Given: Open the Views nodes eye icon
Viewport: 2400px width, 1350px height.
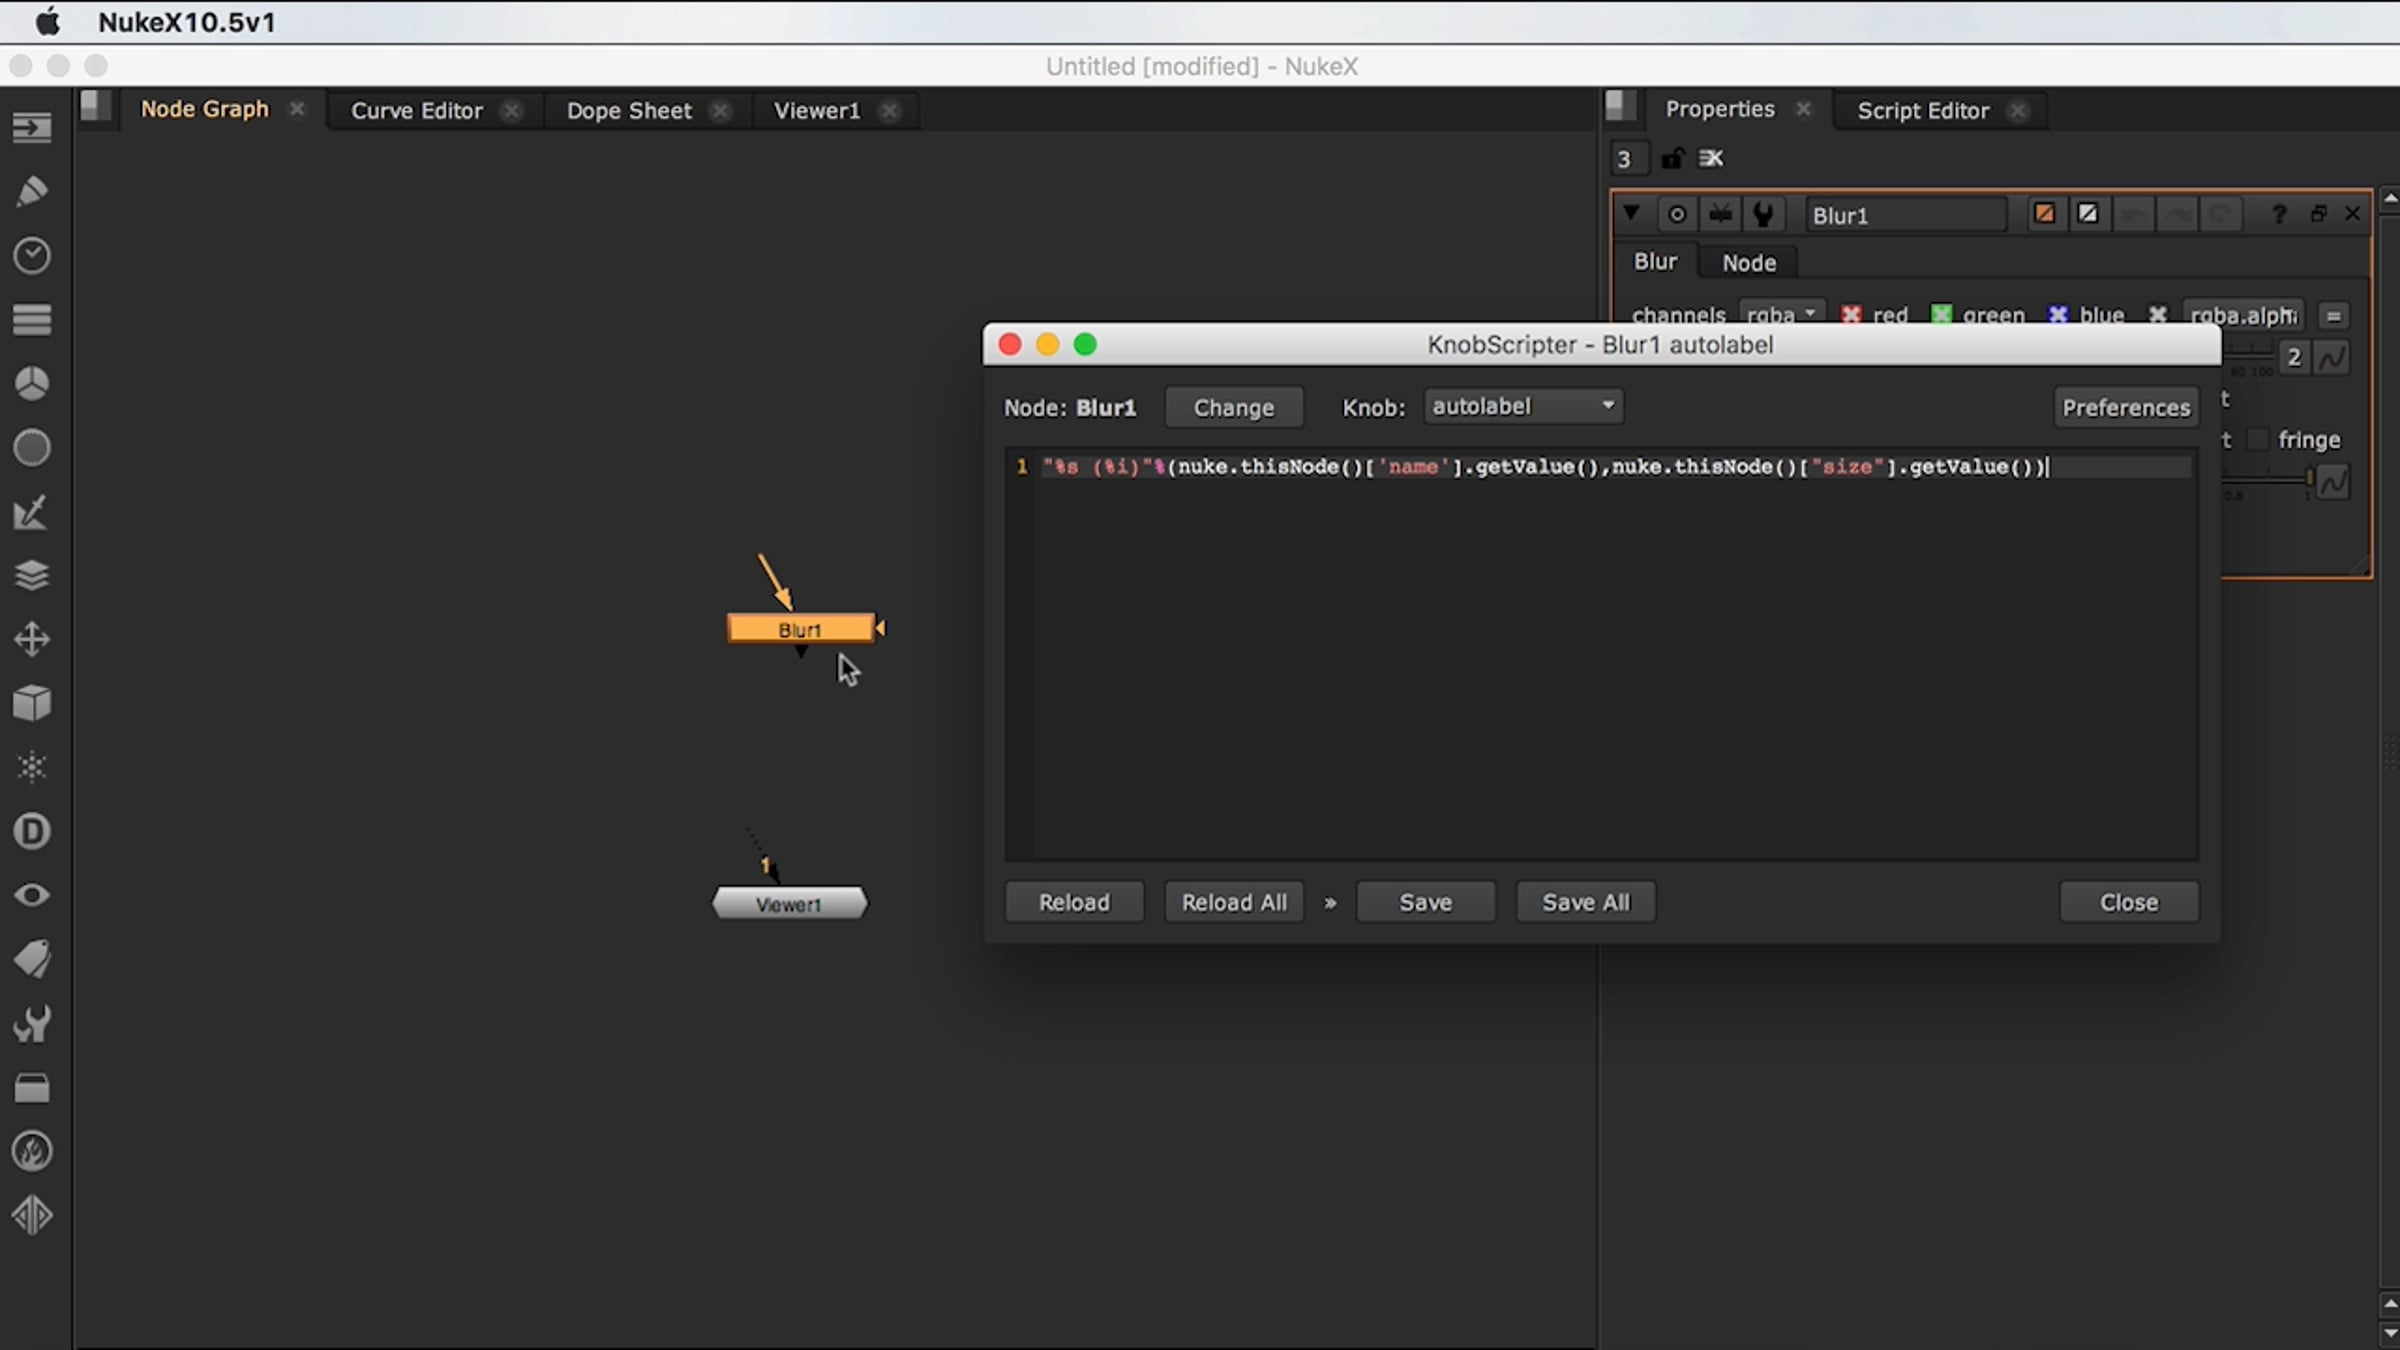Looking at the screenshot, I should pyautogui.click(x=32, y=895).
